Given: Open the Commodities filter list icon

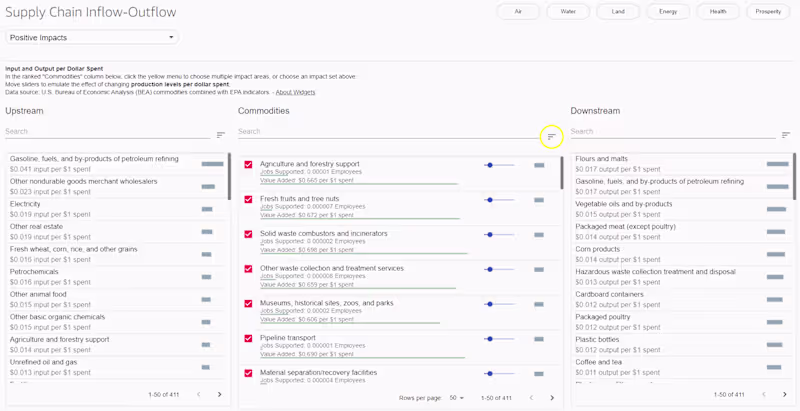Looking at the screenshot, I should pos(551,136).
